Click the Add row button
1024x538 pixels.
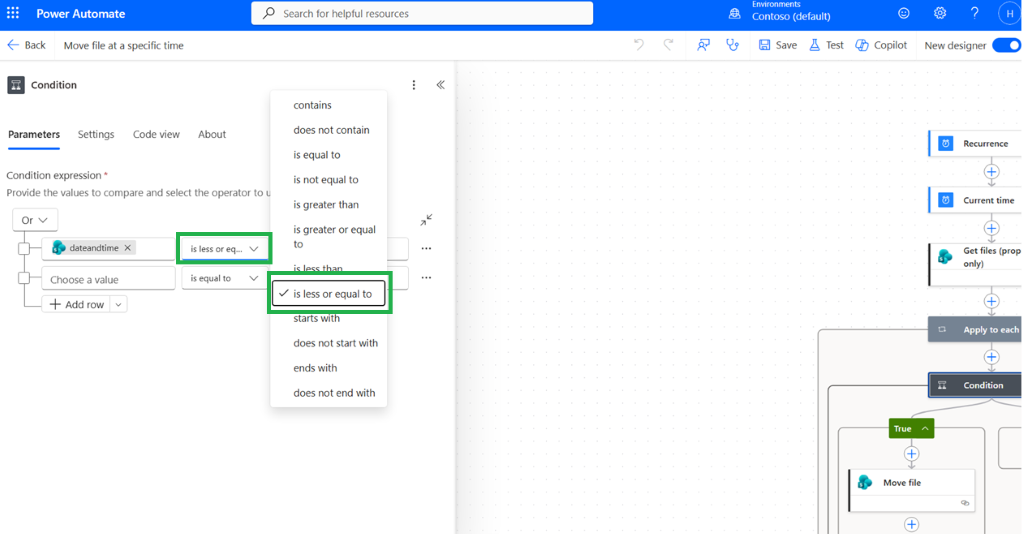(76, 304)
